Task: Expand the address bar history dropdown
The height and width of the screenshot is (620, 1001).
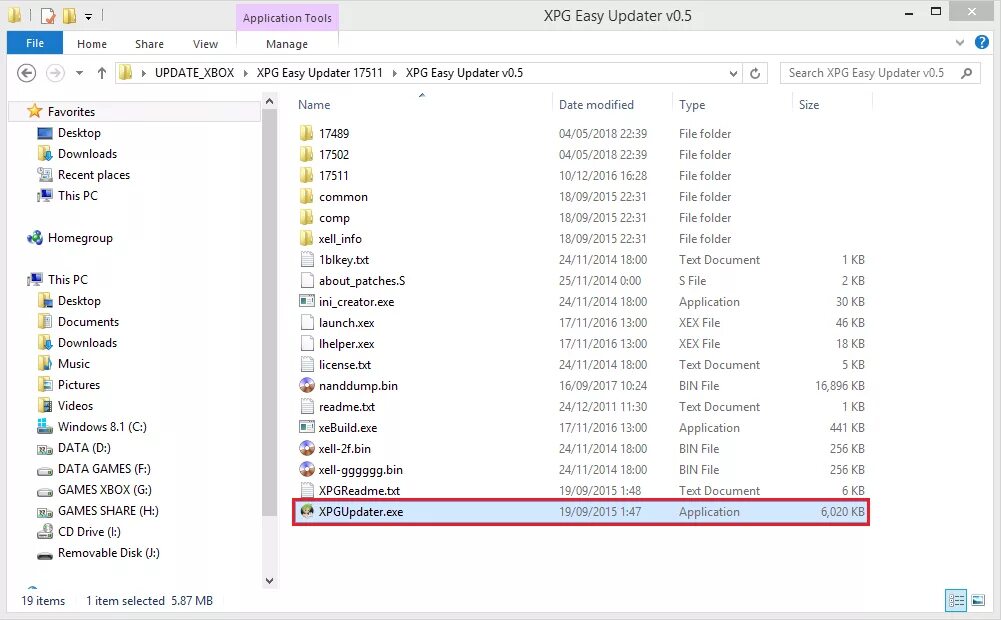Action: tap(734, 73)
